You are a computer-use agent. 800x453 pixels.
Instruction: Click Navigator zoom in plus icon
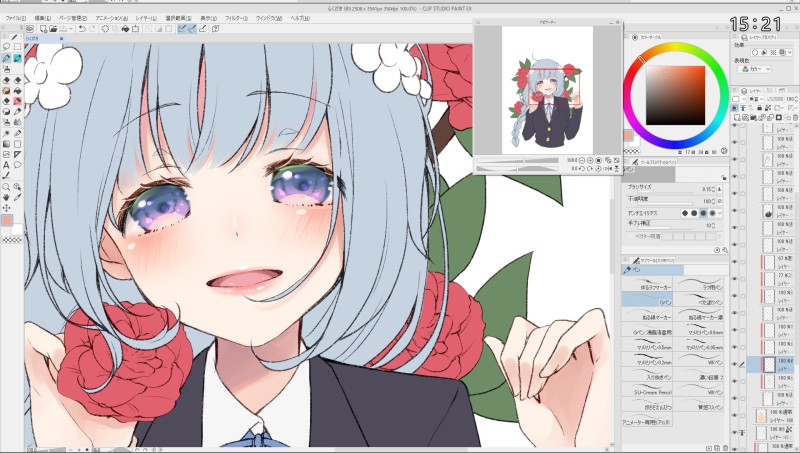pos(590,160)
